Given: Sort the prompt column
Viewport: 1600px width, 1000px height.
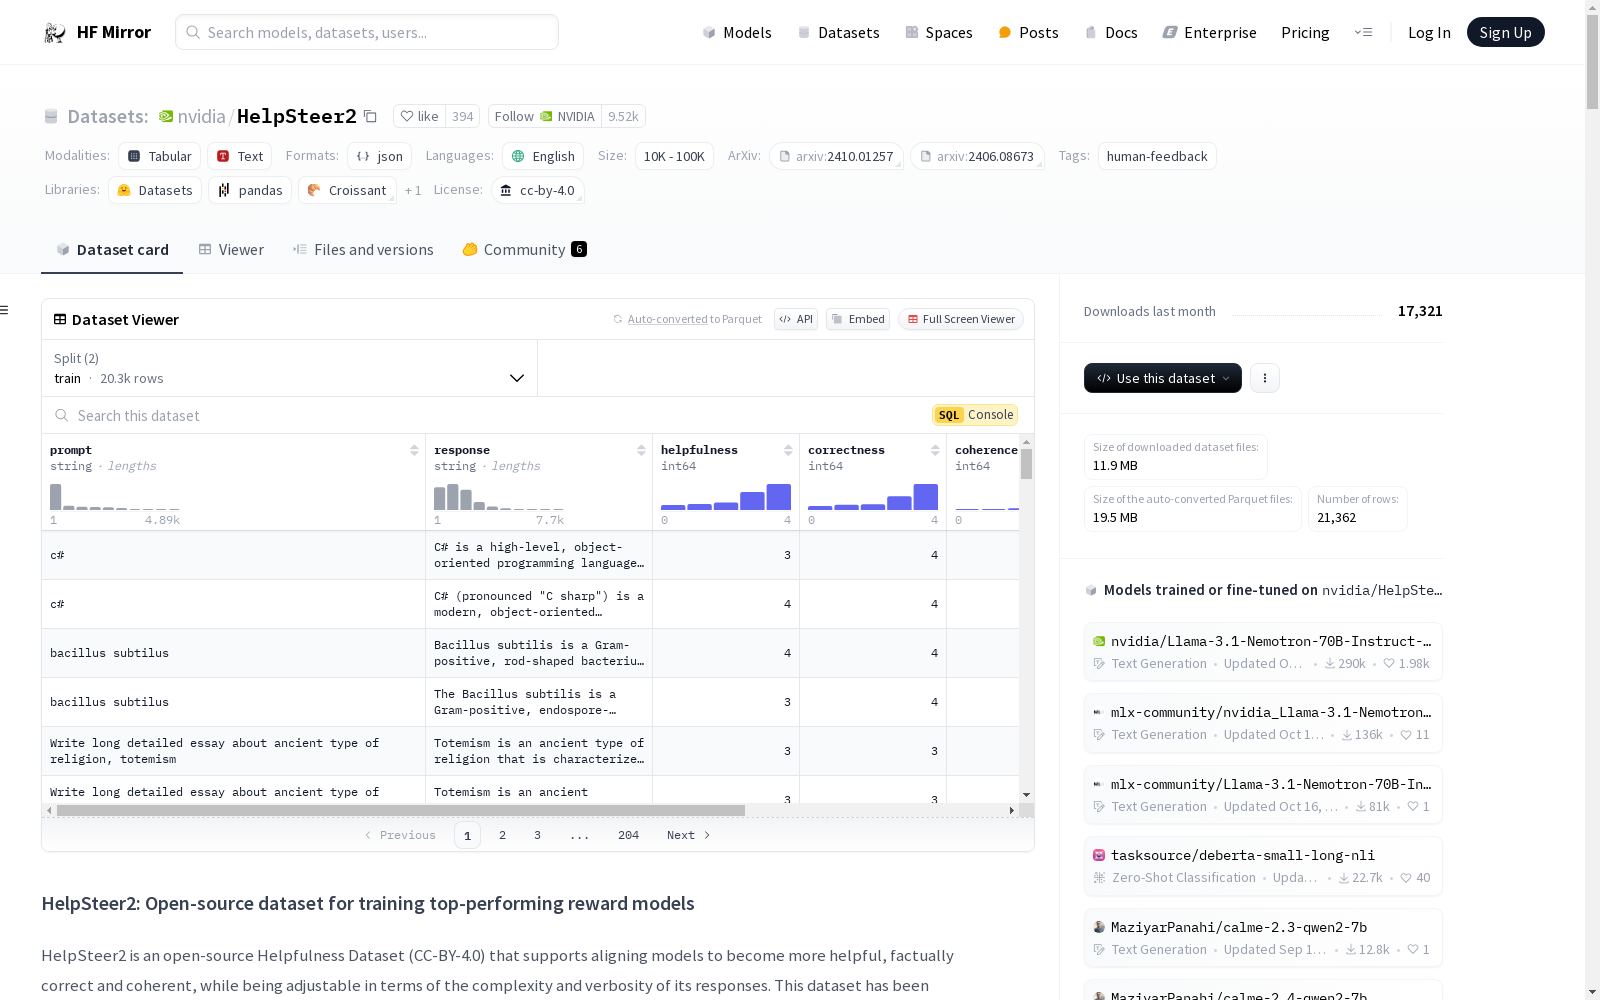Looking at the screenshot, I should tap(414, 450).
